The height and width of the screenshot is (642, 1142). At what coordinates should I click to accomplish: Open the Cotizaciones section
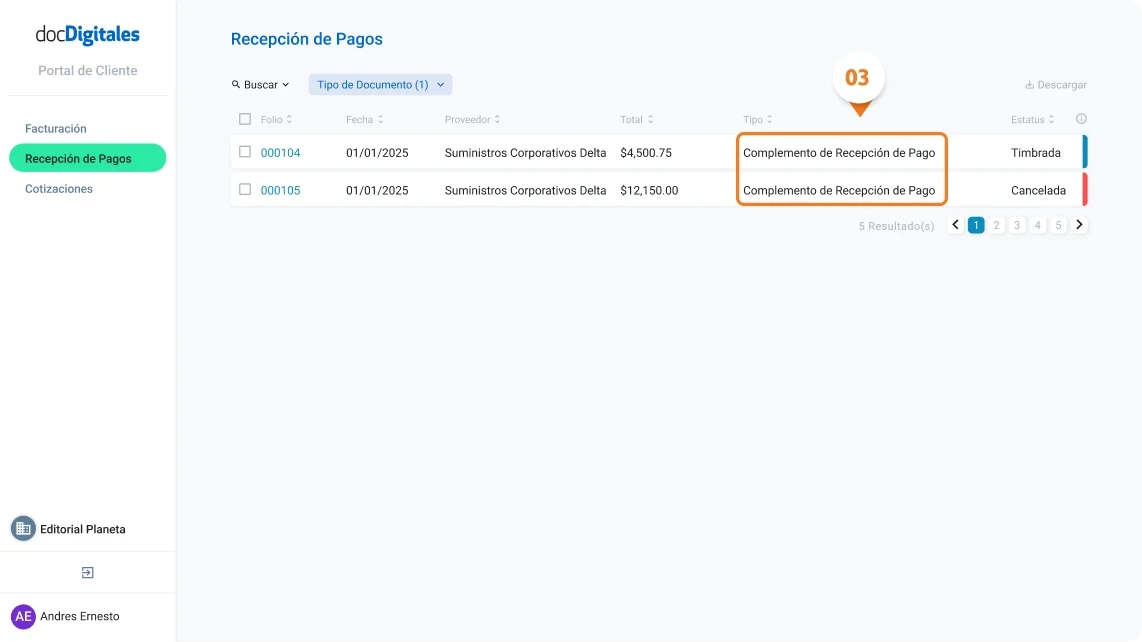click(59, 188)
